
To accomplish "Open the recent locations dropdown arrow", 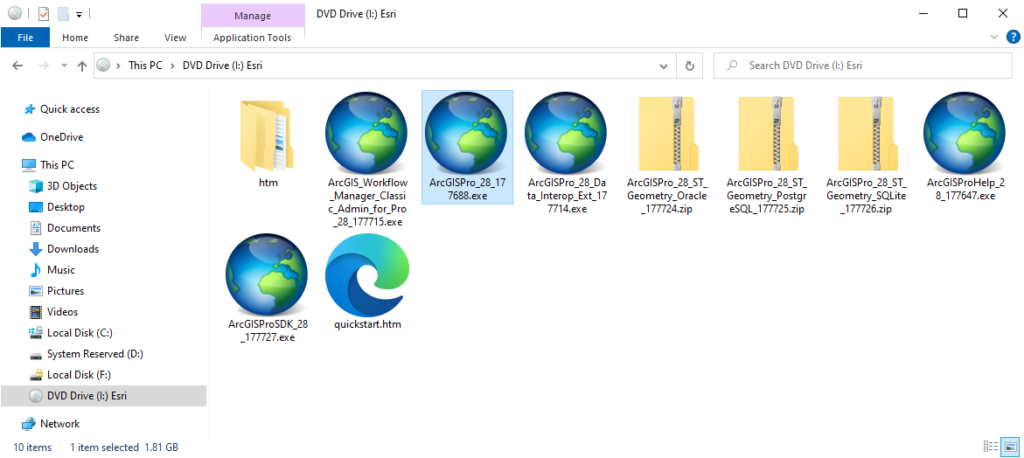I will [64, 66].
